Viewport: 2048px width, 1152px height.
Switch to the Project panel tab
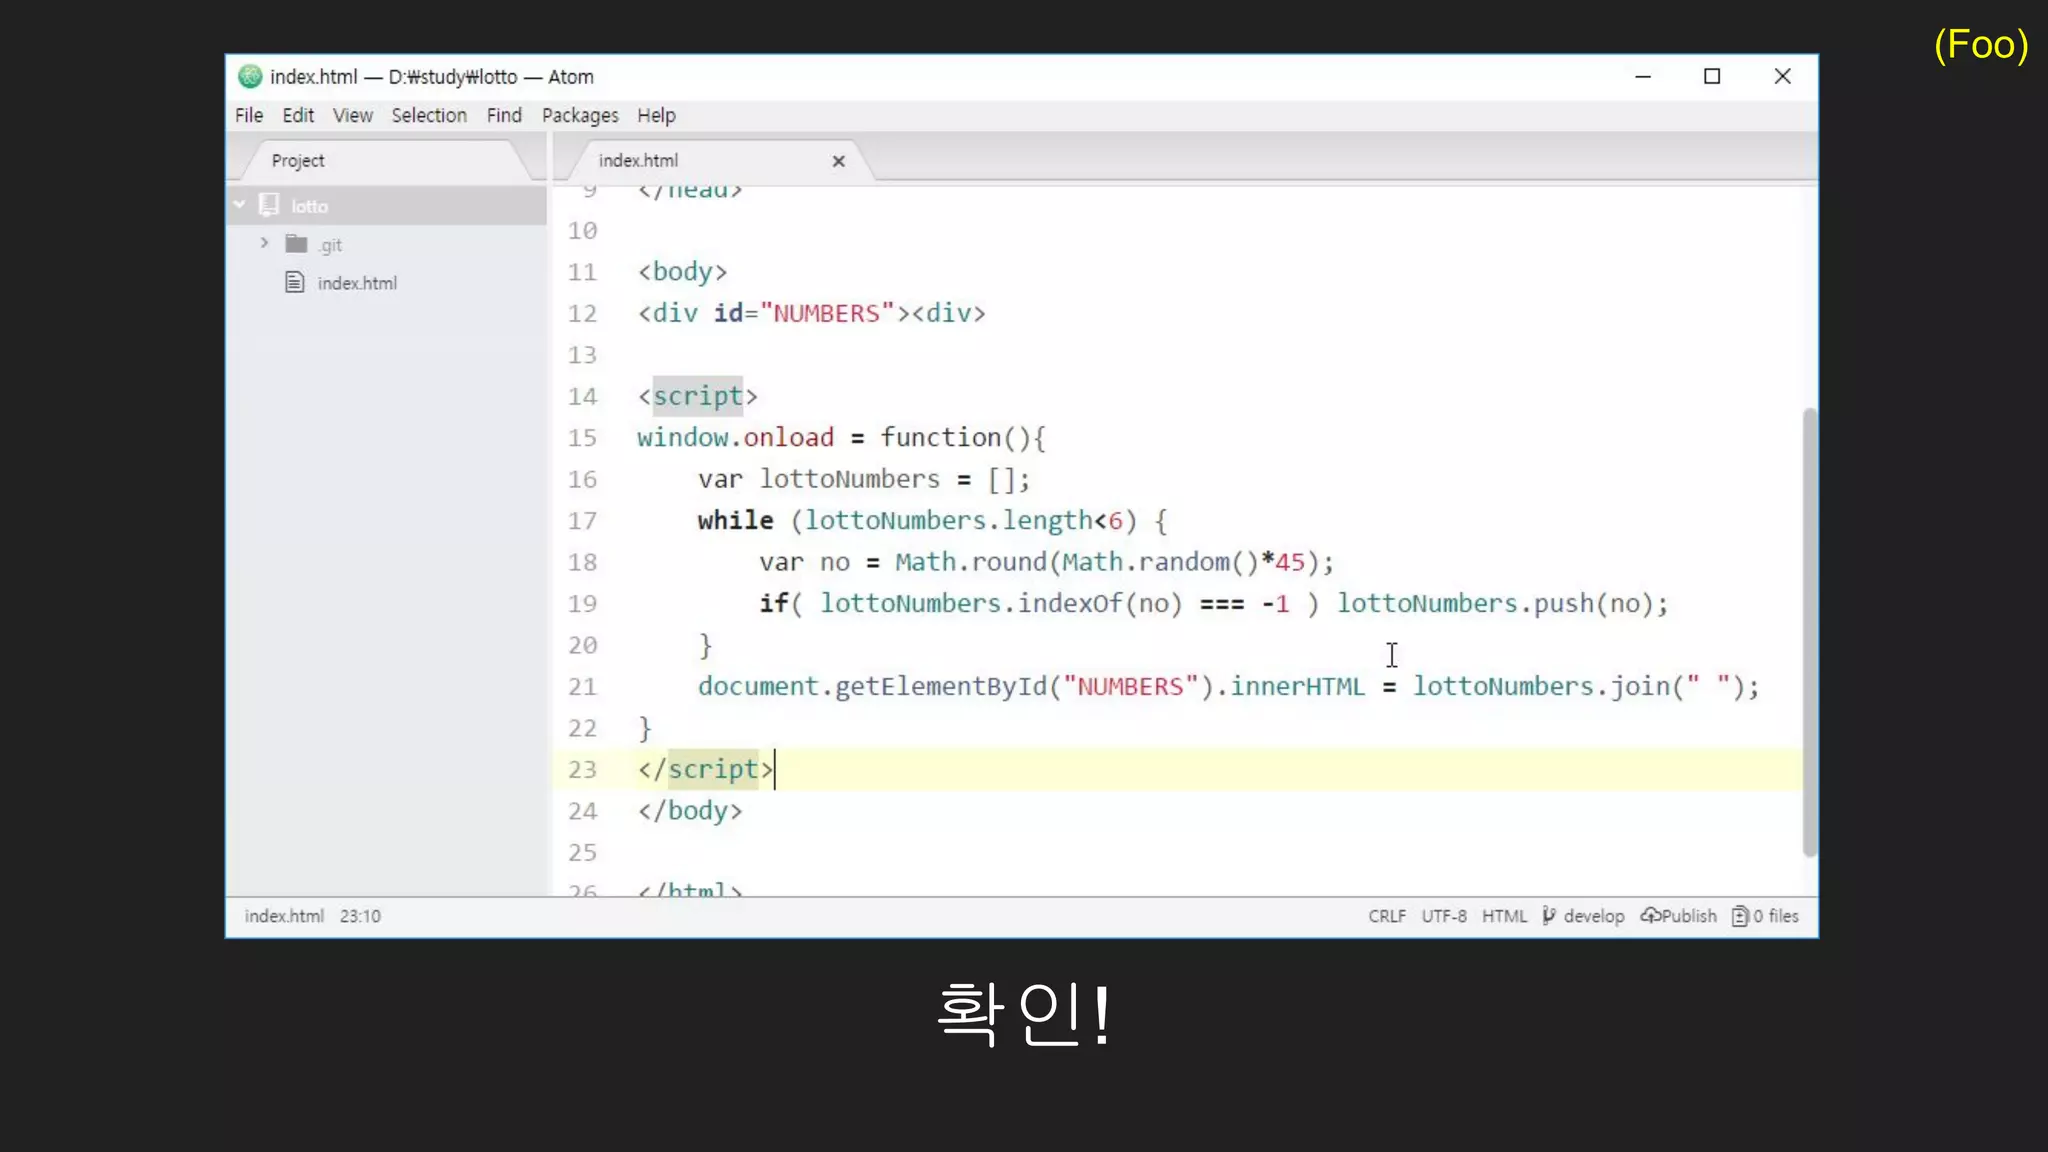coord(298,161)
